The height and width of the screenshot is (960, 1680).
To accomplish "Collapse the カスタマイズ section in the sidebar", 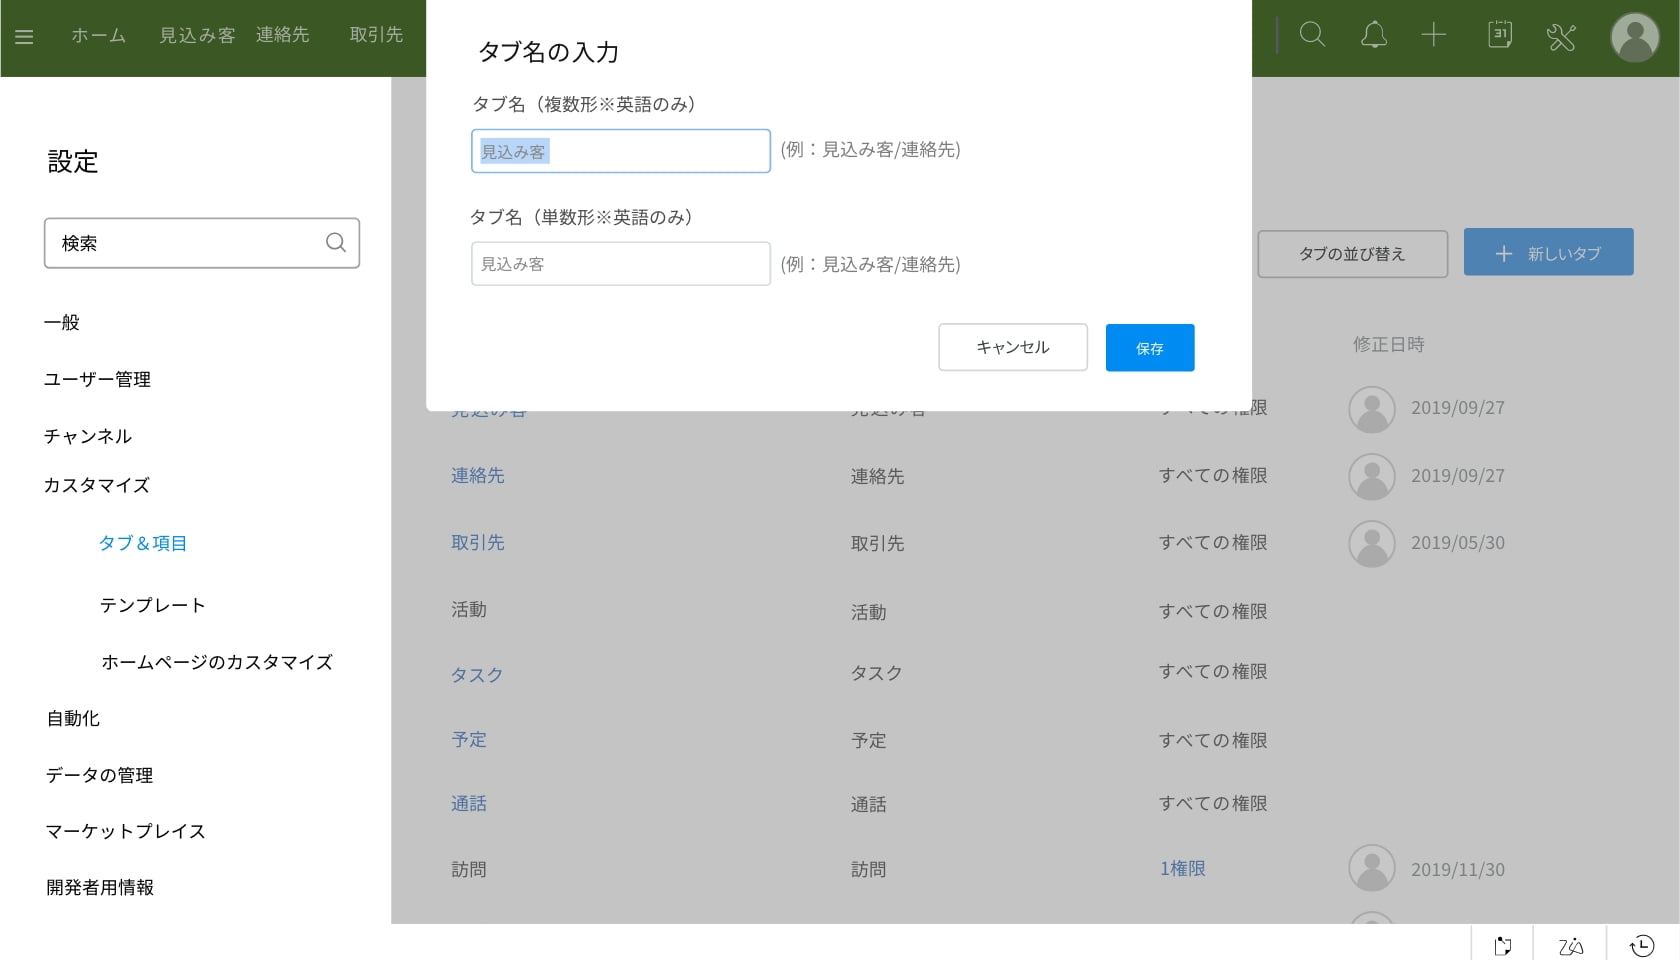I will coord(97,485).
